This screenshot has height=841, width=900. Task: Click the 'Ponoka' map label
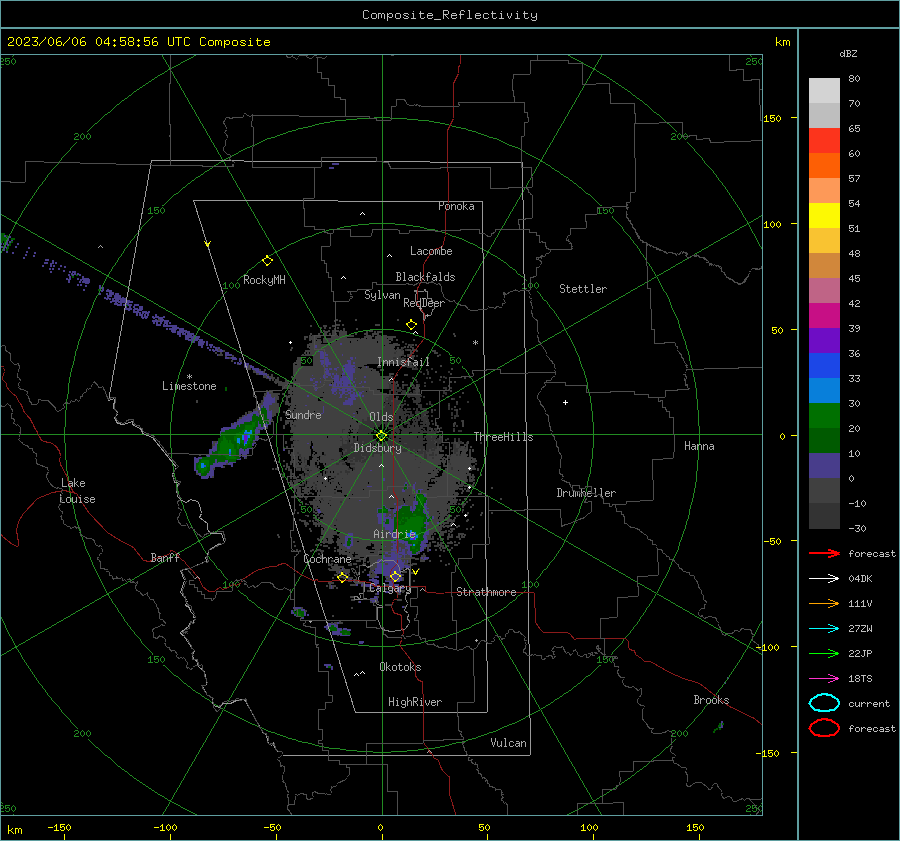click(456, 206)
